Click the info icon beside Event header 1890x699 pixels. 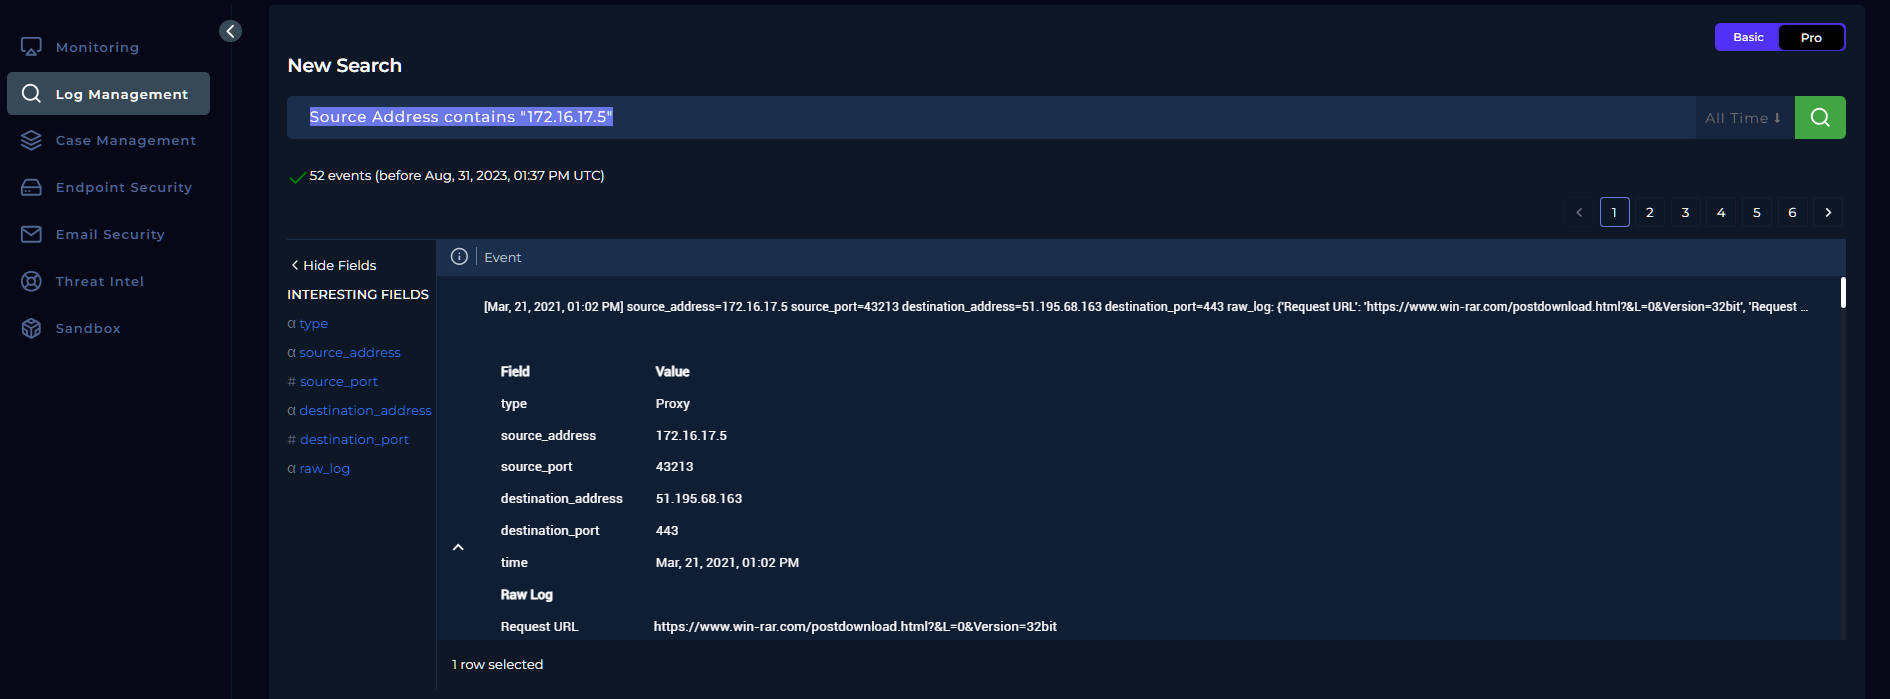coord(459,257)
